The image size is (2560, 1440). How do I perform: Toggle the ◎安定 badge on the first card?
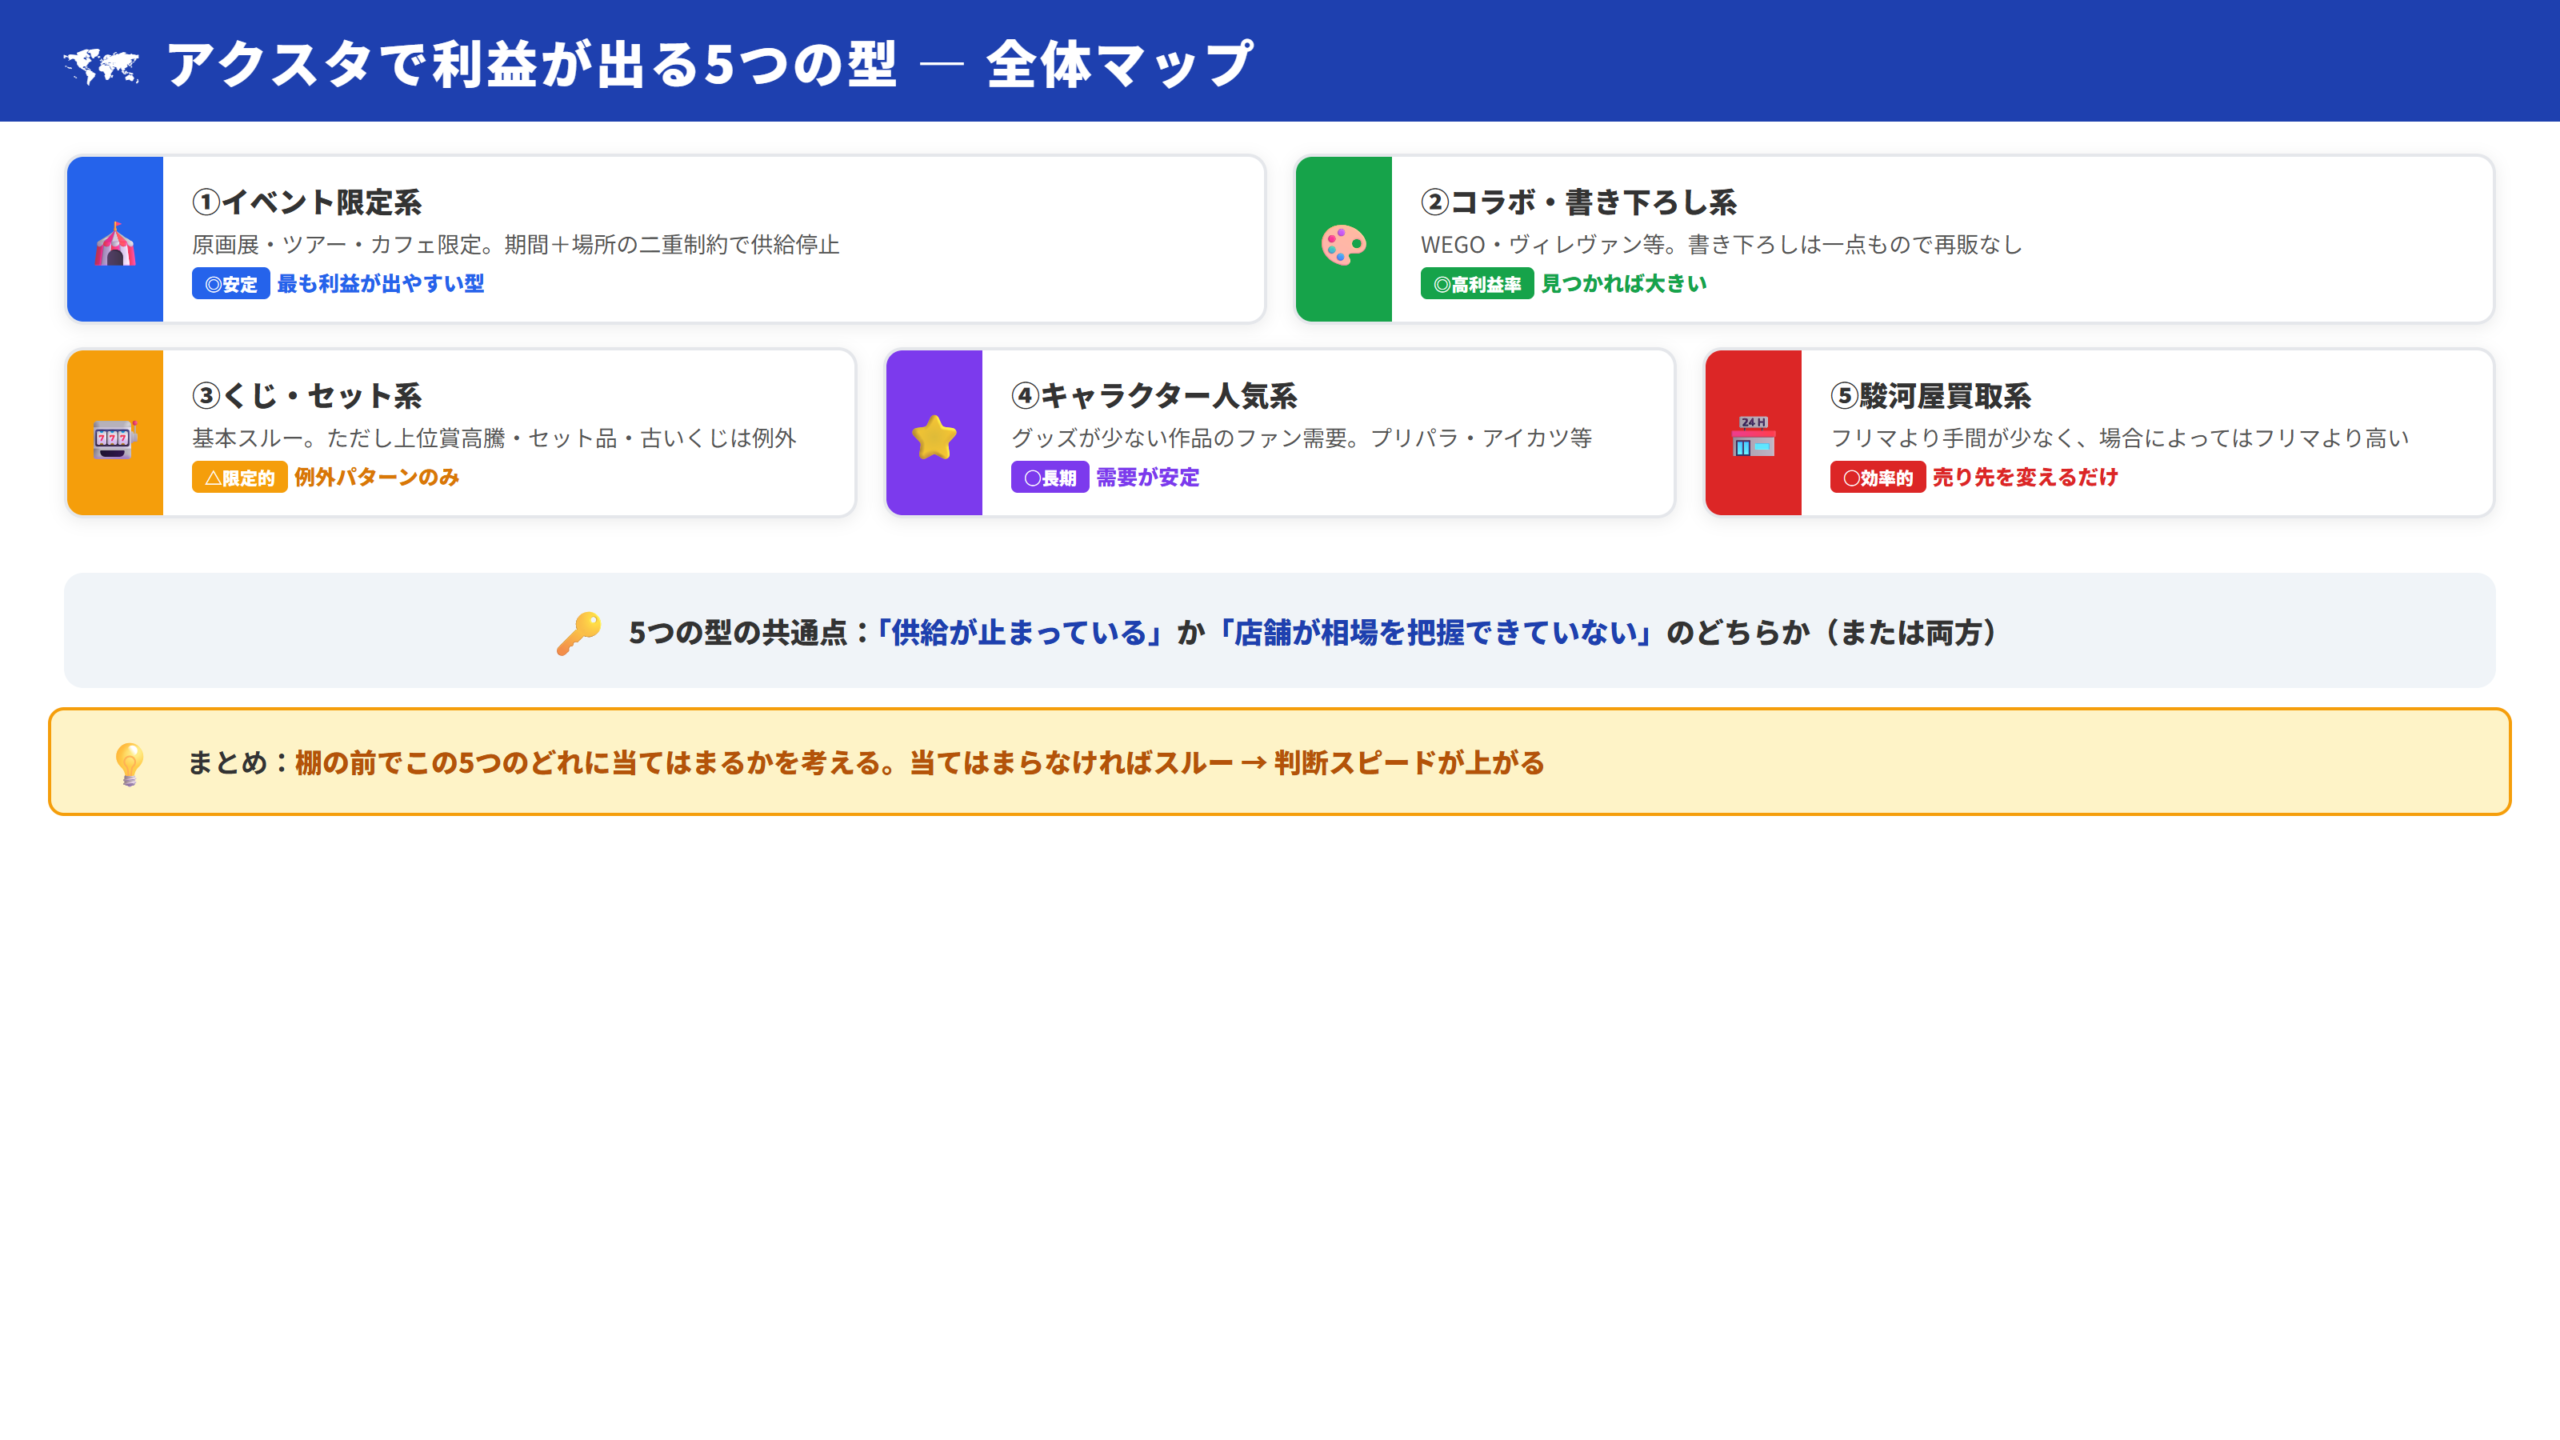point(230,284)
